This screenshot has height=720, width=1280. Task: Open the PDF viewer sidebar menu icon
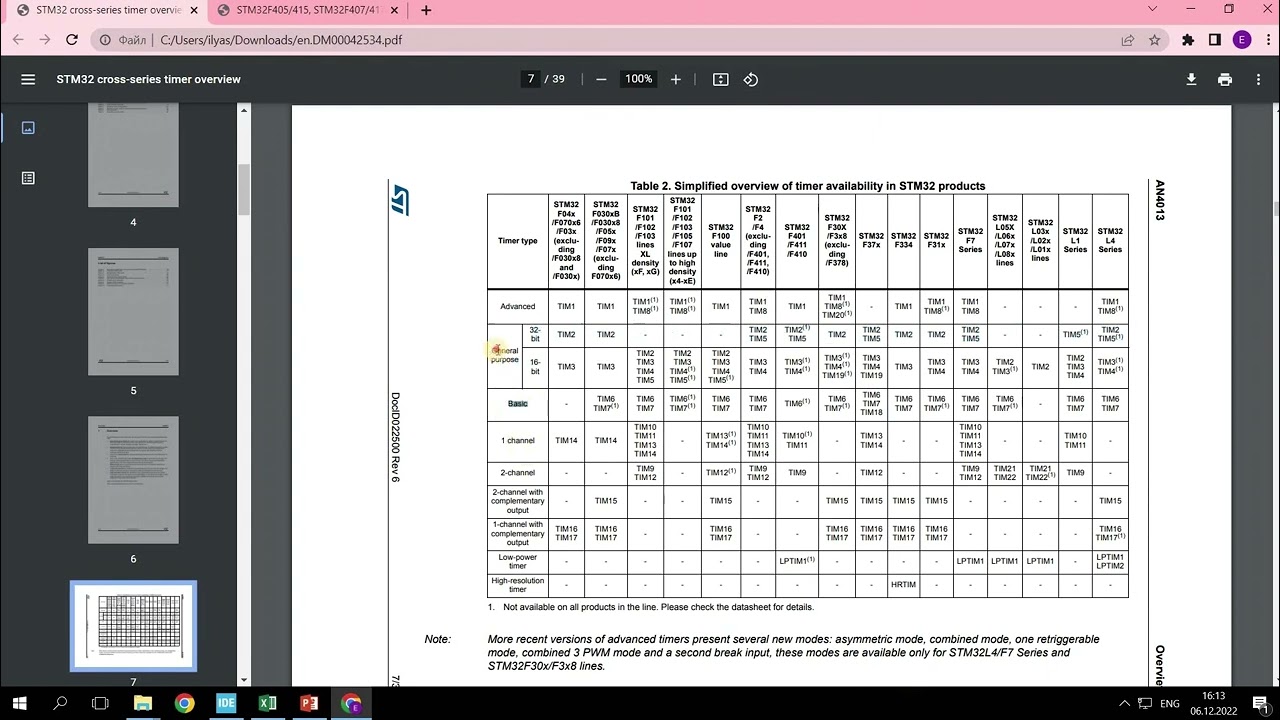[x=28, y=79]
